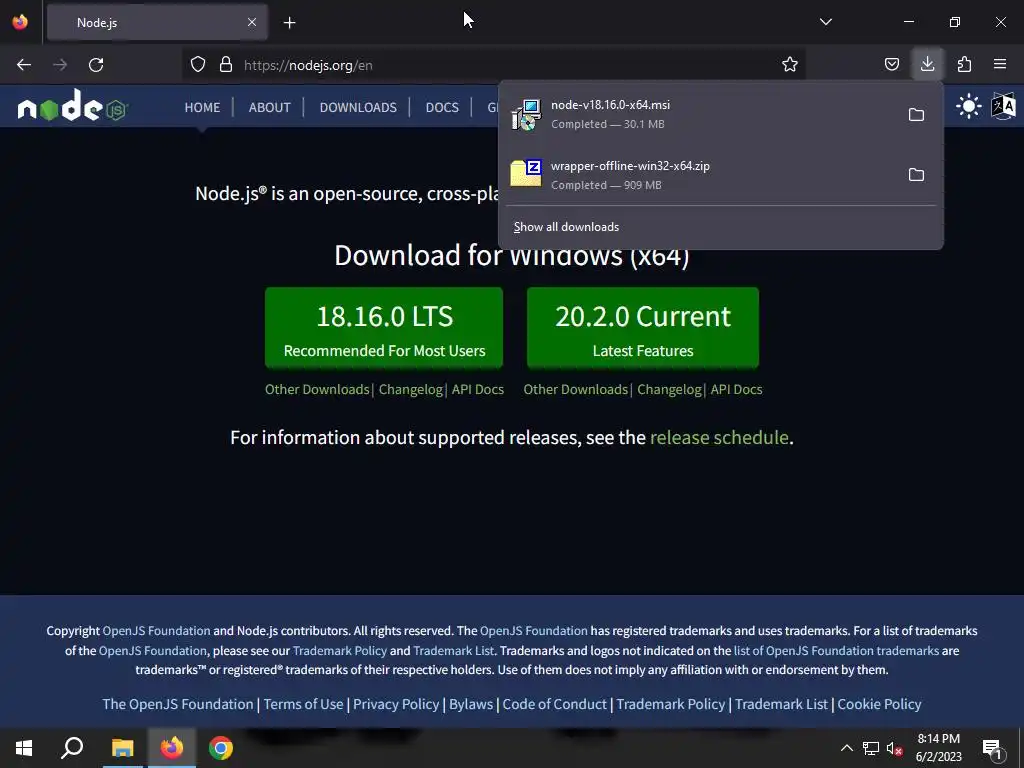
Task: Expand the list all tabs chevron
Action: point(825,22)
